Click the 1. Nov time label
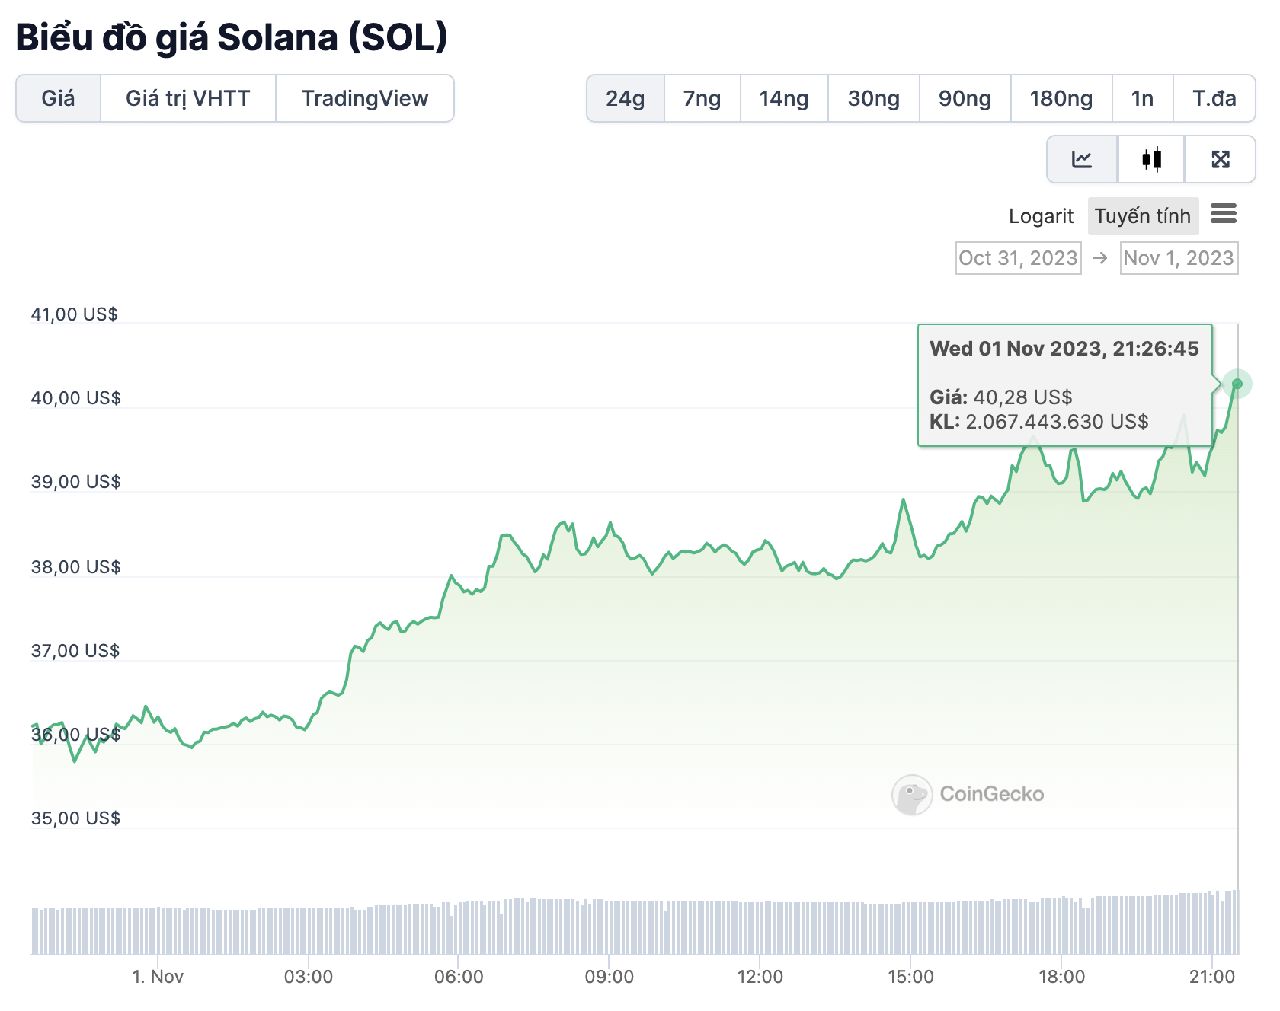Screen dimensions: 1280x1011 pos(158,976)
